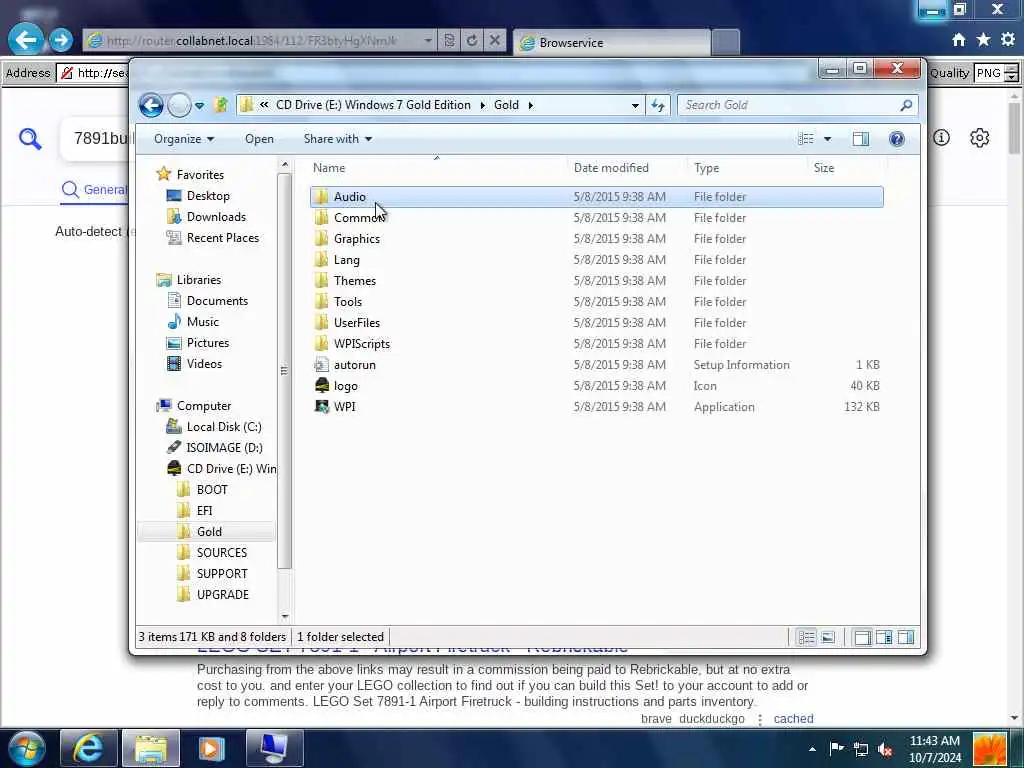Select the WPI application file
Image resolution: width=1024 pixels, height=768 pixels.
coord(596,407)
